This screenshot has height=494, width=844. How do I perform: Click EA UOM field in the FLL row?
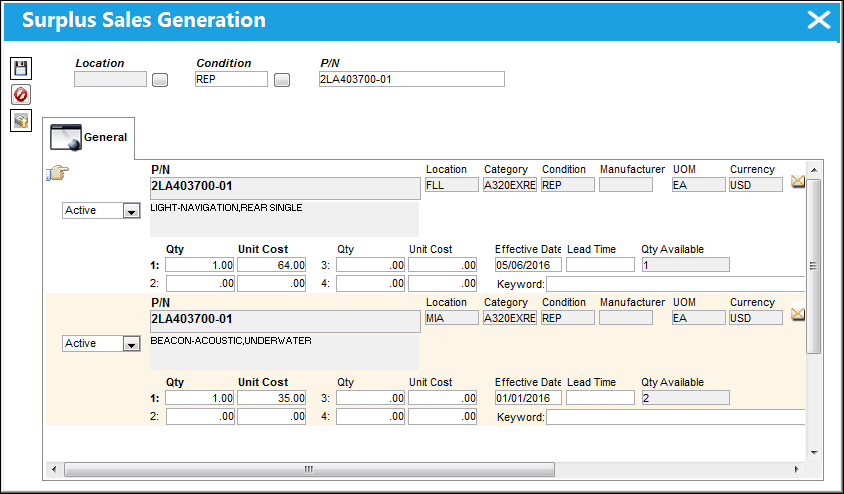pyautogui.click(x=699, y=185)
